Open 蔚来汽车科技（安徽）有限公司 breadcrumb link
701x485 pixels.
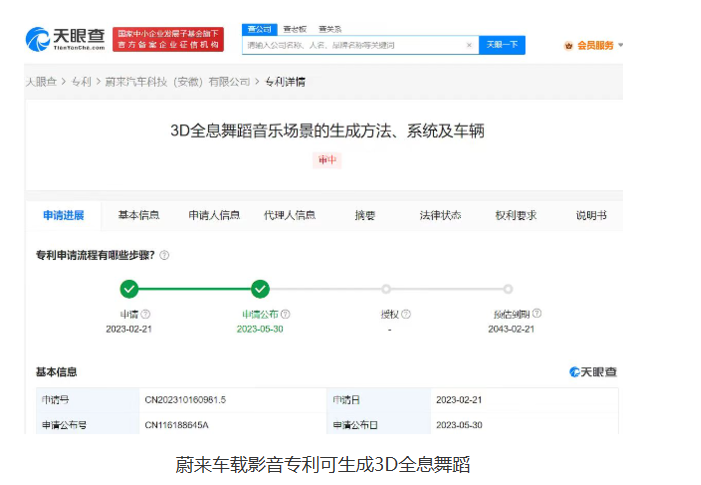[177, 82]
